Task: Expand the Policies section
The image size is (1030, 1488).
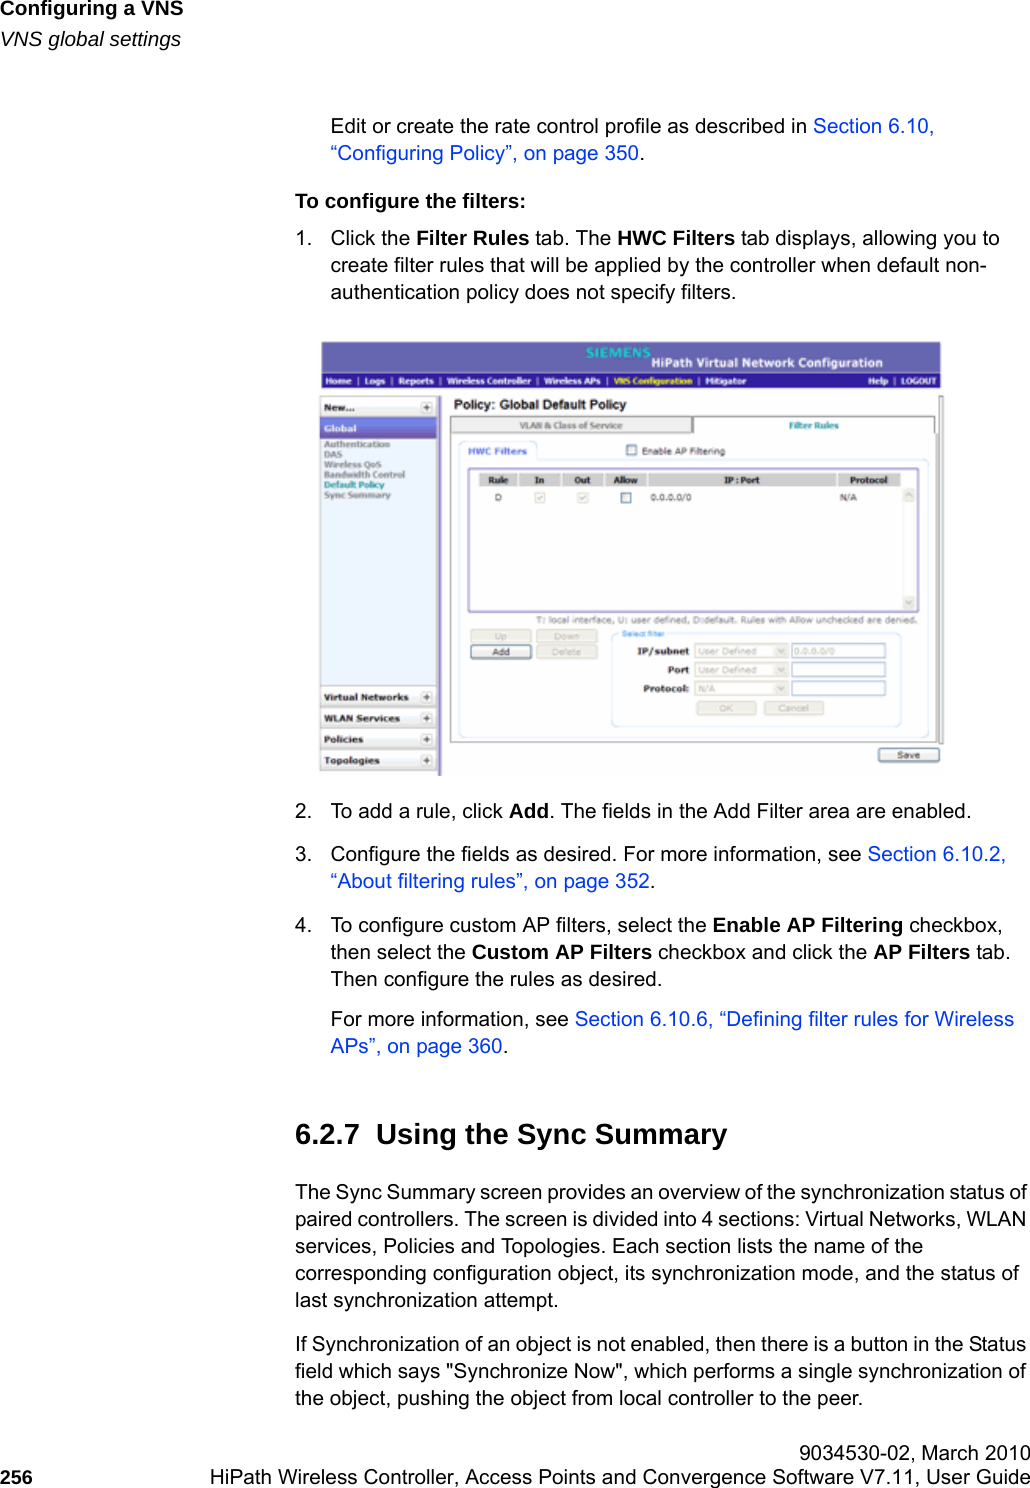Action: coord(426,740)
